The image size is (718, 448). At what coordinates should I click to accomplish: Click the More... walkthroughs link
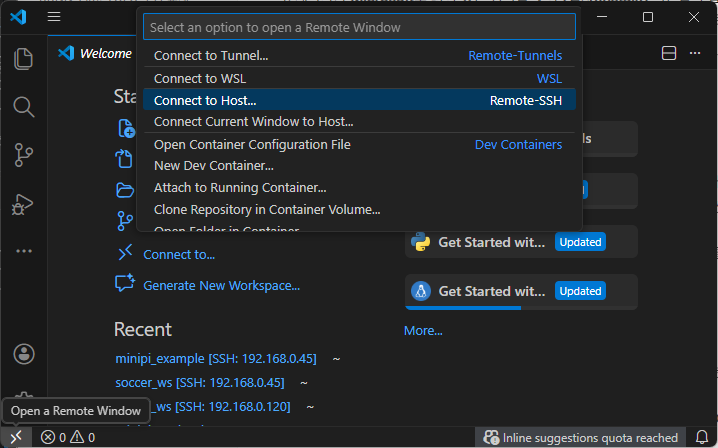(x=423, y=331)
